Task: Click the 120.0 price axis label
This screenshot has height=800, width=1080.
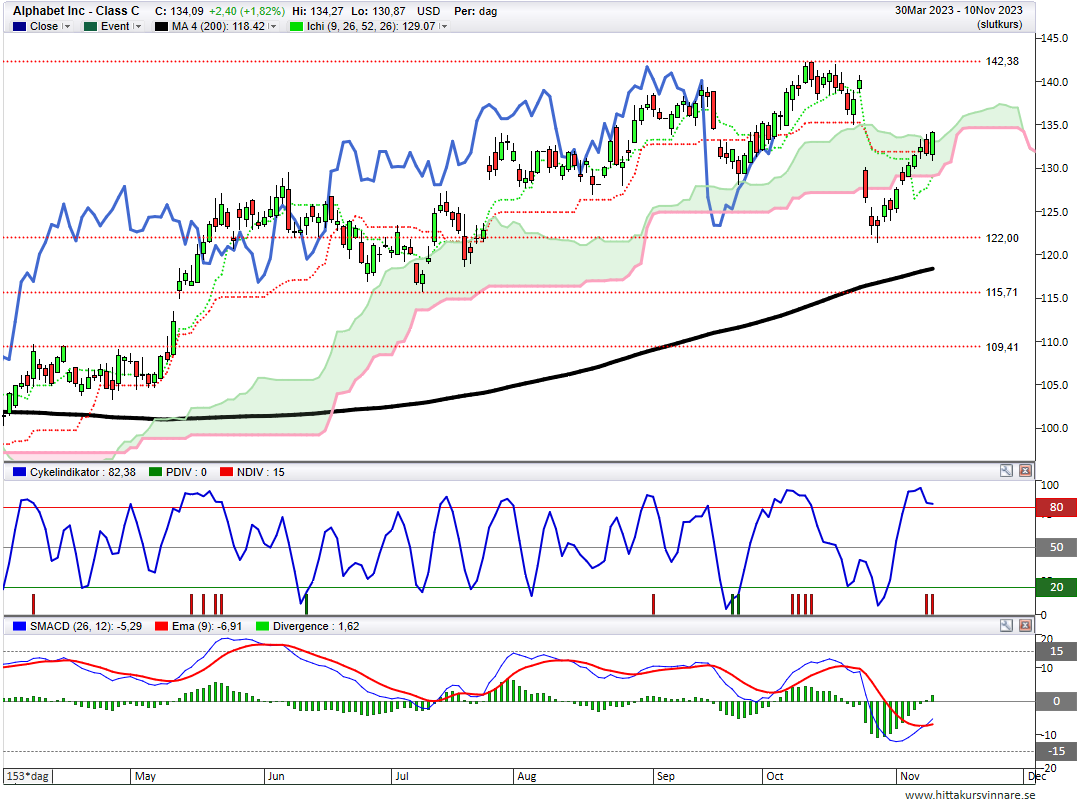Action: coord(1055,255)
